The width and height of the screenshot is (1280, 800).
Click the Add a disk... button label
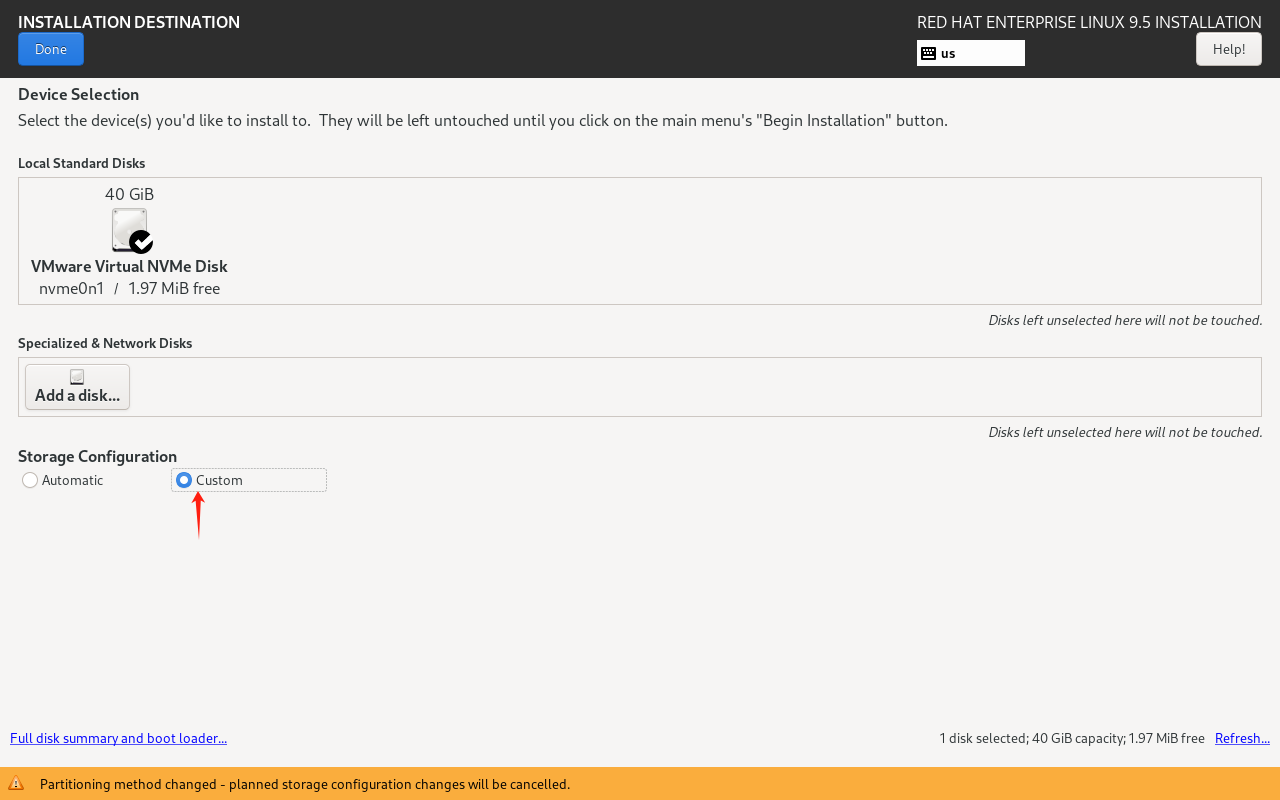tap(77, 396)
